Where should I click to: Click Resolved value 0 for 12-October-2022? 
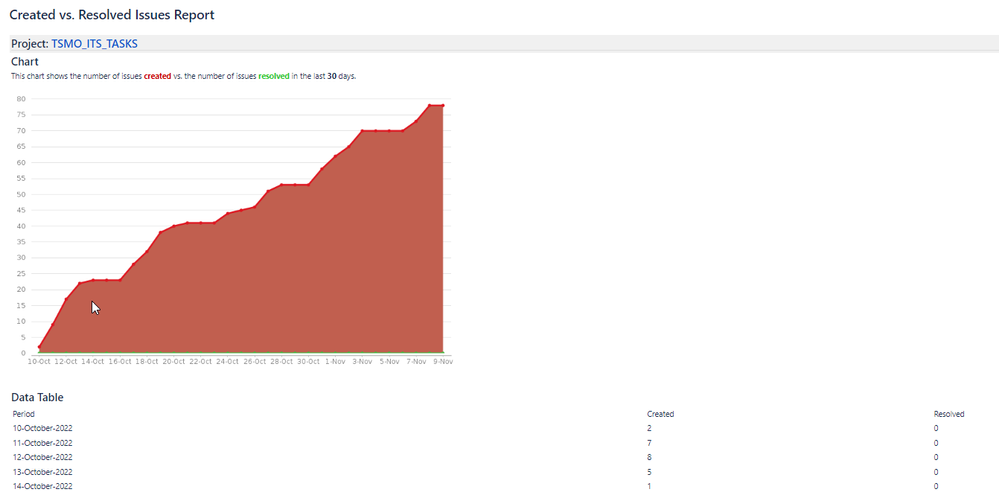[x=936, y=457]
